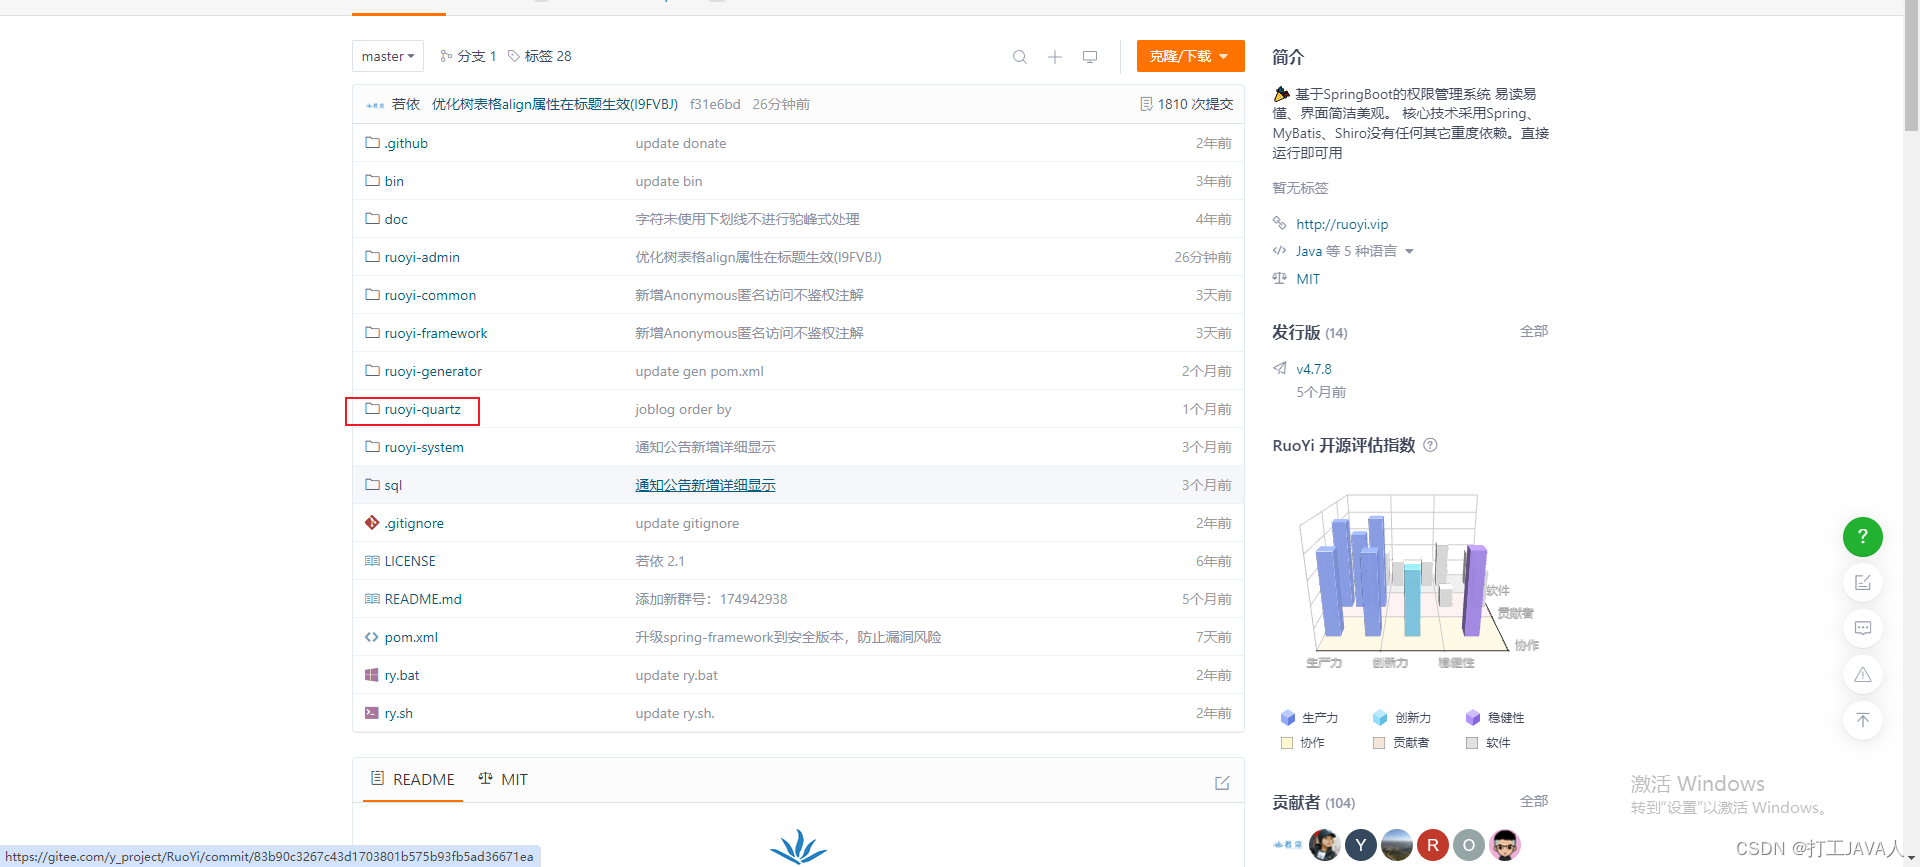Open the master branch dropdown
This screenshot has height=867, width=1920.
388,56
